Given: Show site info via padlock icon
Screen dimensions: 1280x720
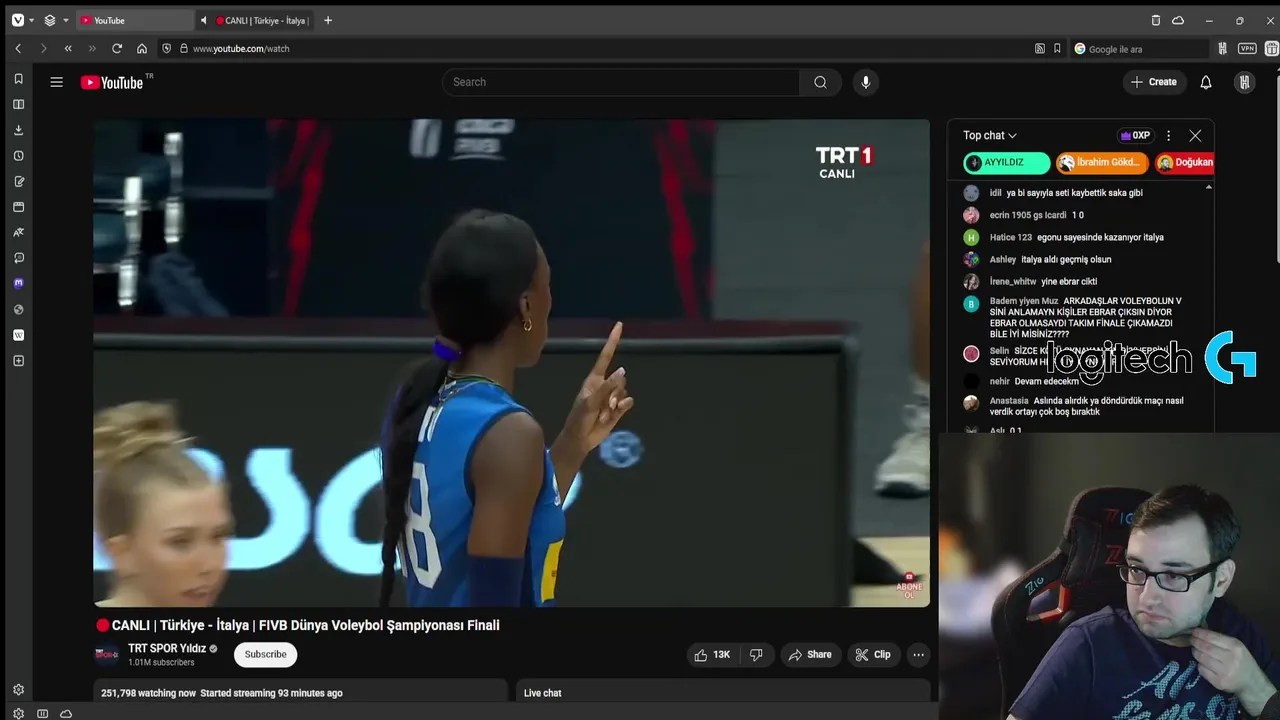Looking at the screenshot, I should (x=183, y=48).
